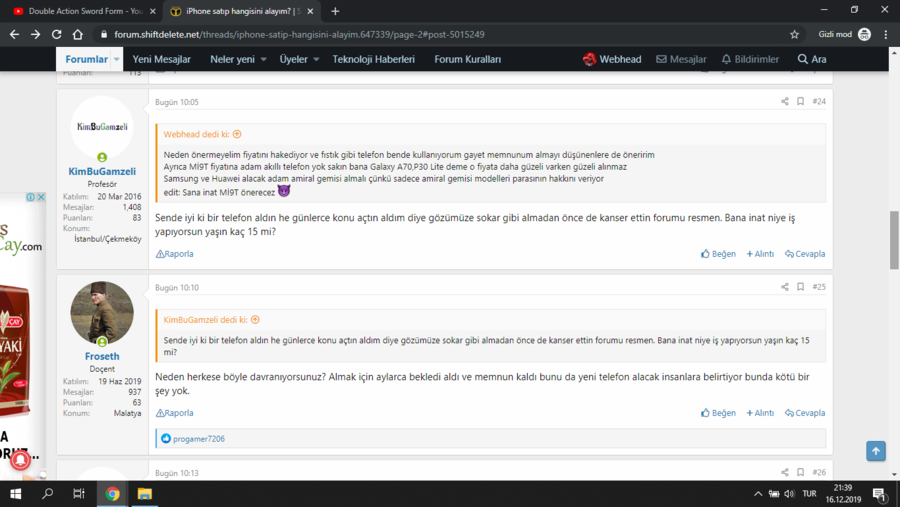Report KimBuGamzeli's post with Raporla
The image size is (900, 507).
point(174,254)
